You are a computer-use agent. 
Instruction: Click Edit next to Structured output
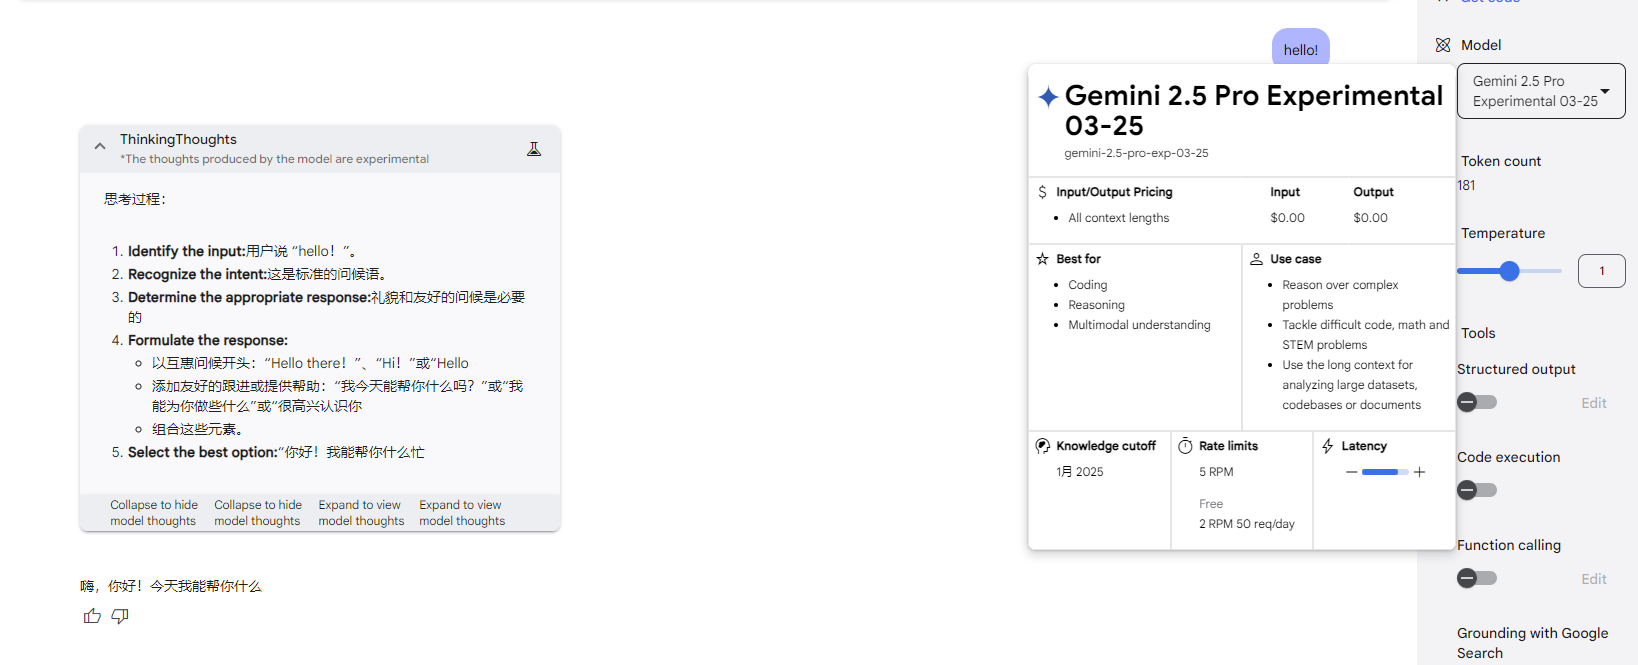click(x=1594, y=403)
